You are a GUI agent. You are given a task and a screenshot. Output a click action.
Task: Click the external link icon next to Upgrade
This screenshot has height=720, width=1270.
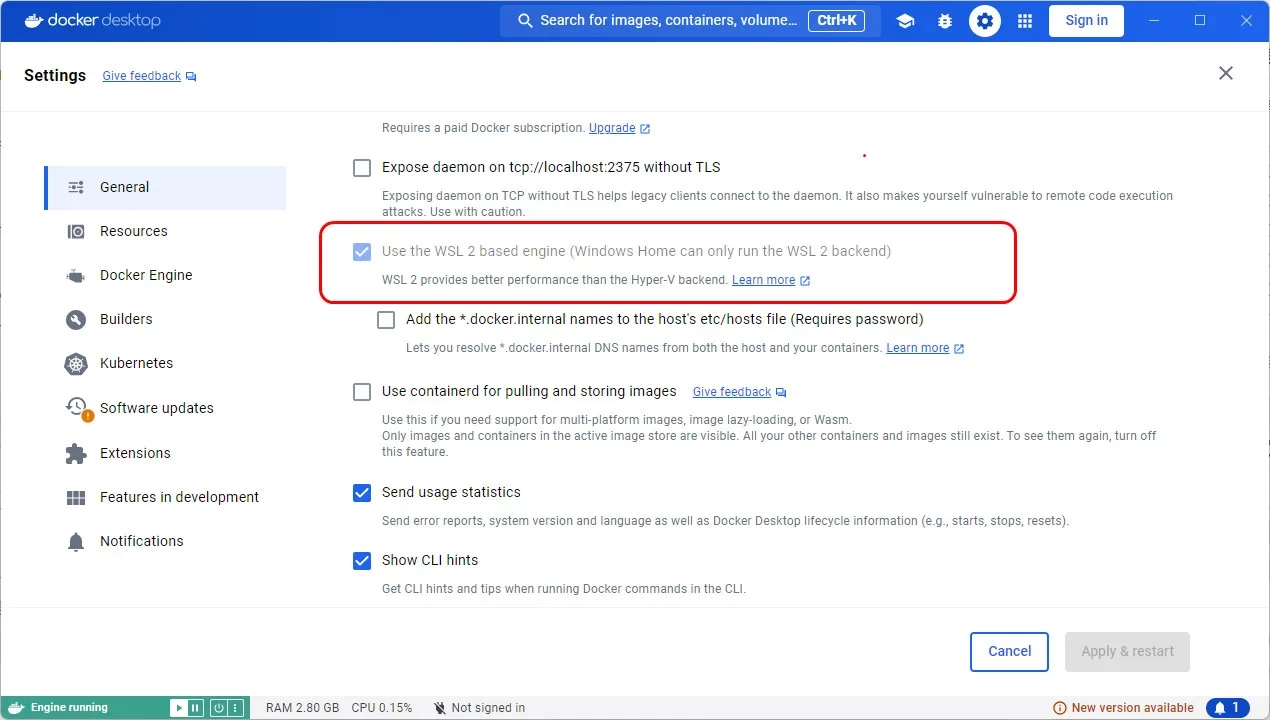tap(645, 129)
